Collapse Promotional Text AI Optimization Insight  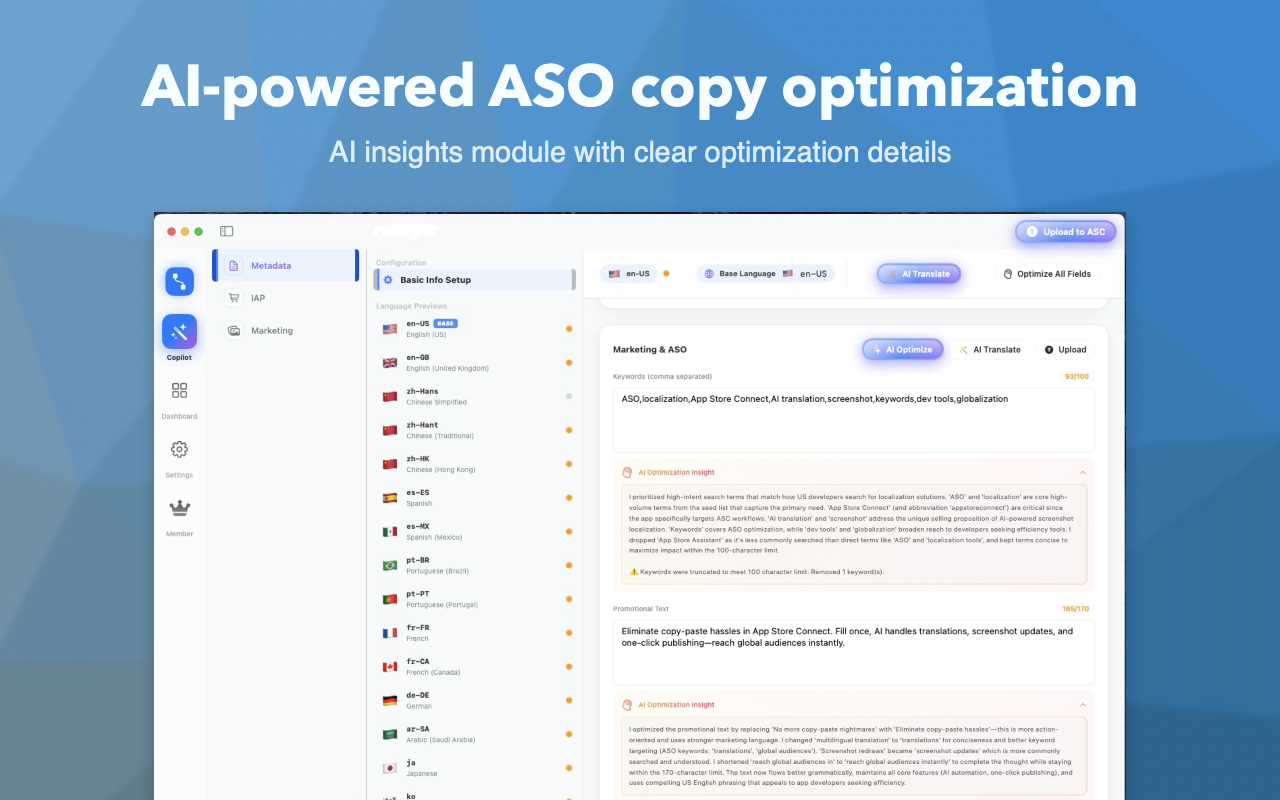click(1082, 704)
